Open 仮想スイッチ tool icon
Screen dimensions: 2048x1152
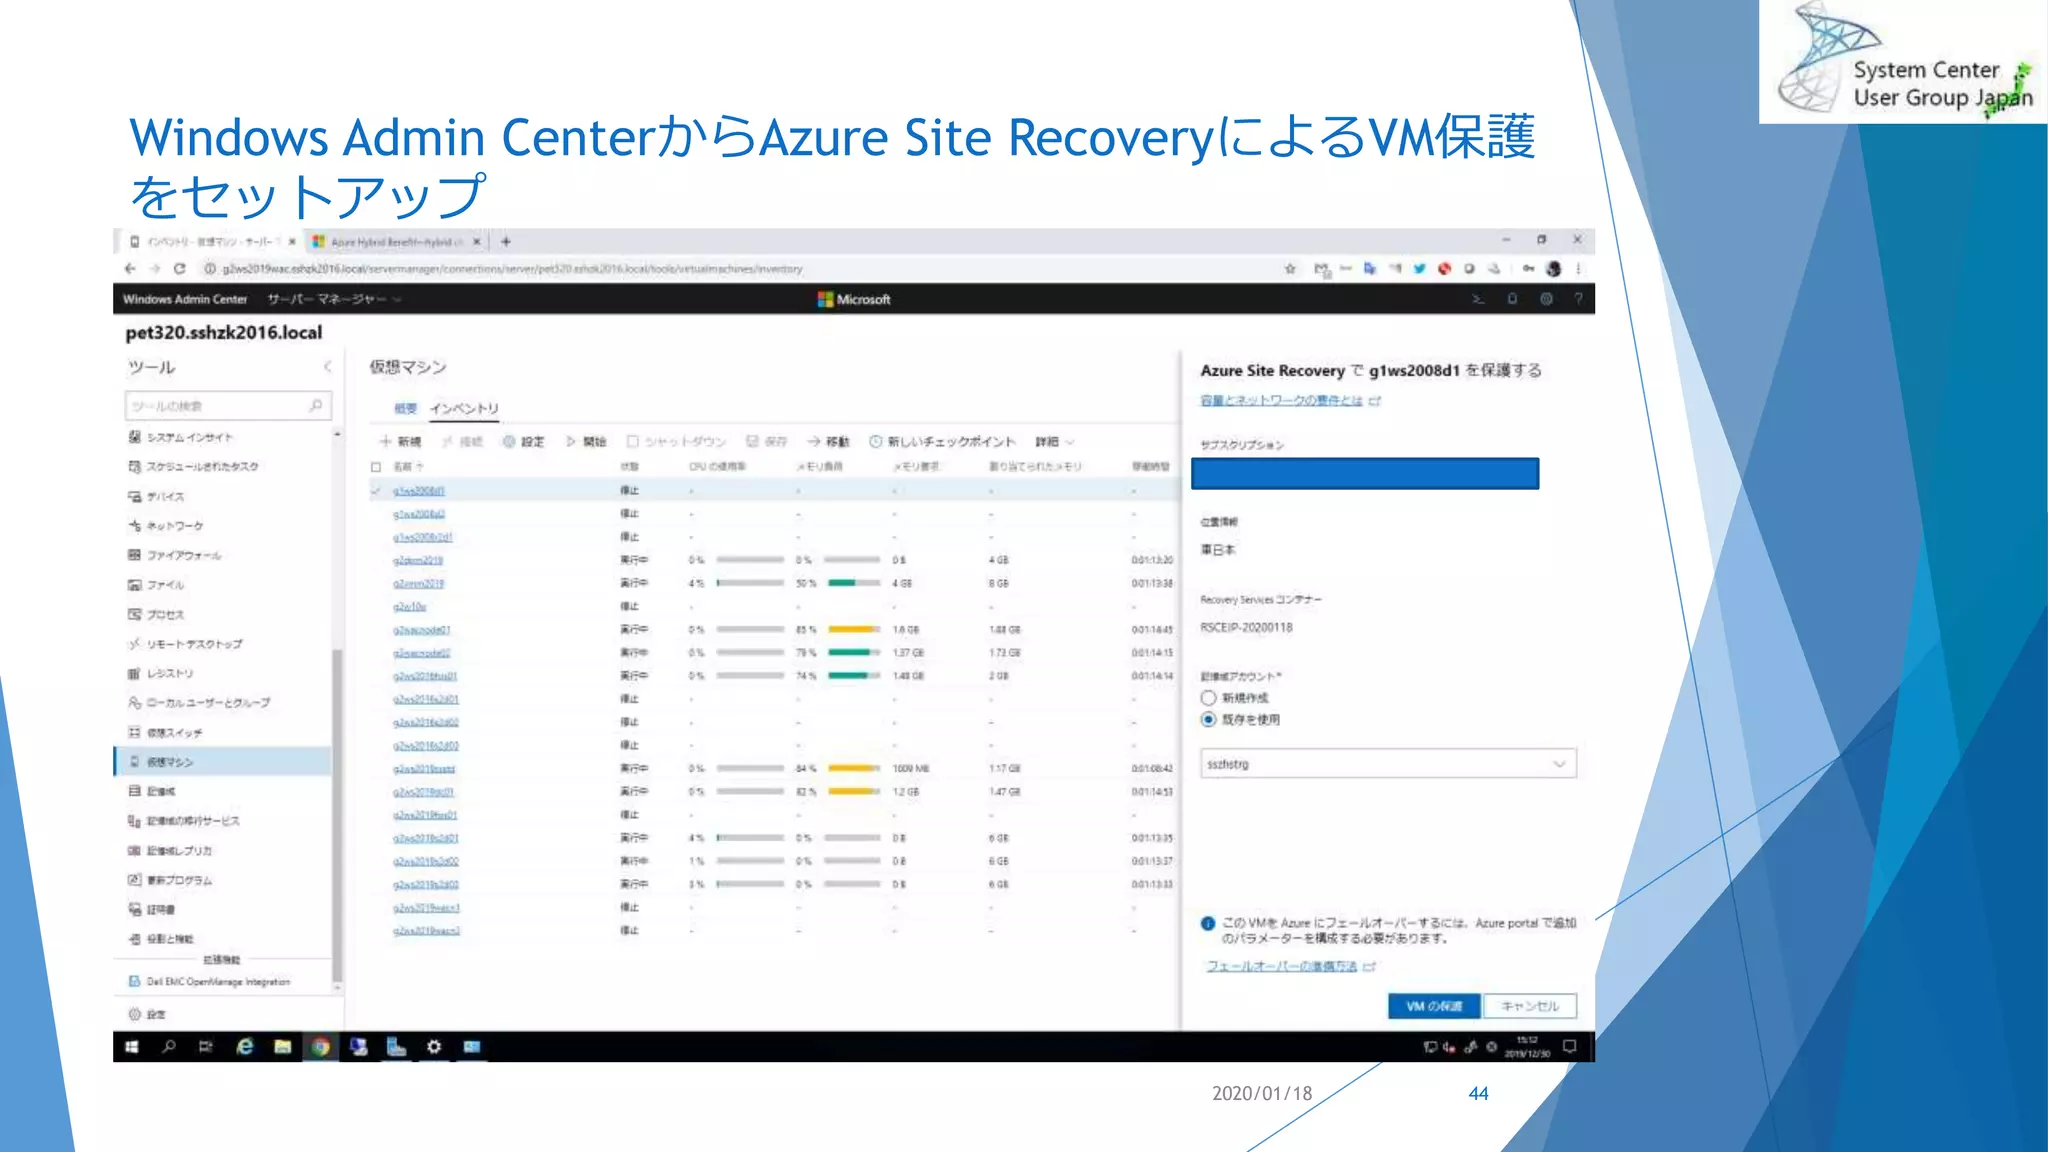[x=134, y=732]
